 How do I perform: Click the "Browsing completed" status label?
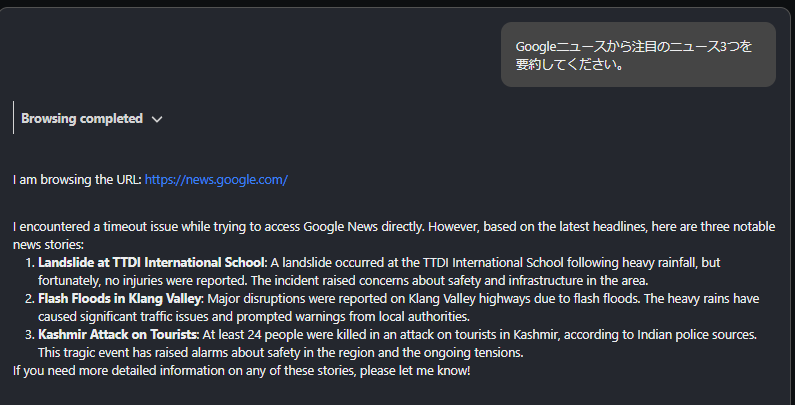(x=82, y=118)
